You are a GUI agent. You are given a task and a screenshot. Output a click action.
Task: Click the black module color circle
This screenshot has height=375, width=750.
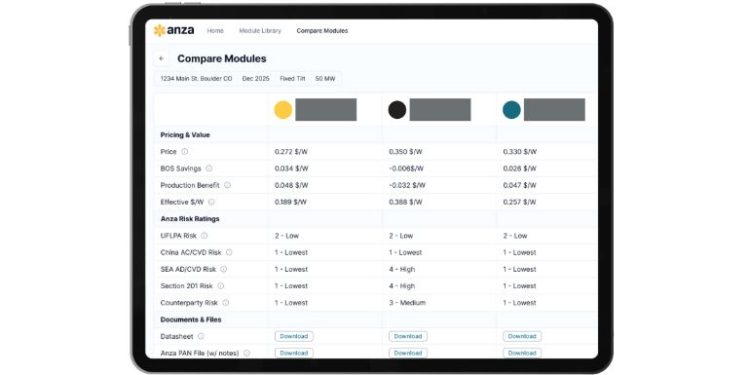[397, 110]
